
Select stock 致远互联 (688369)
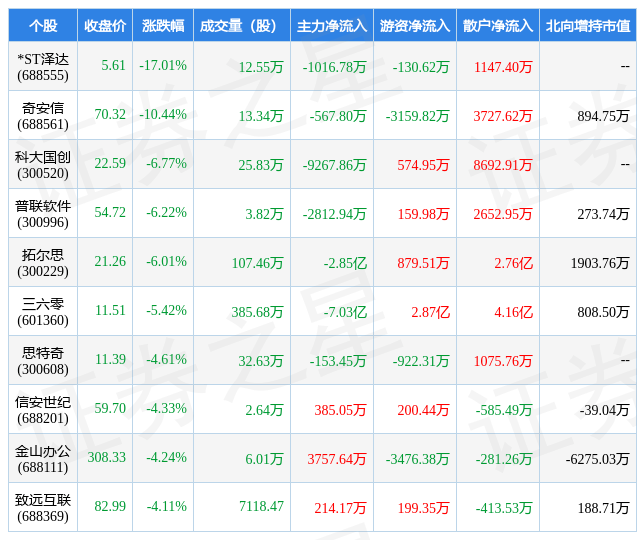tap(43, 508)
